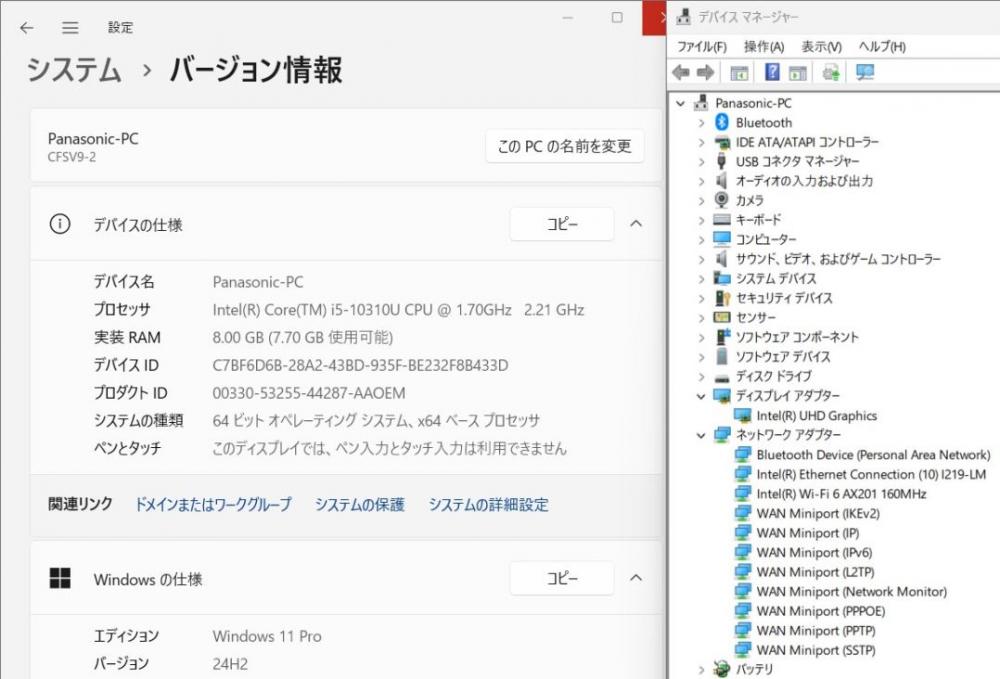Screen dimensions: 1000x679
Task: Collapse the ネットワーク アダプター category
Action: pyautogui.click(x=701, y=435)
